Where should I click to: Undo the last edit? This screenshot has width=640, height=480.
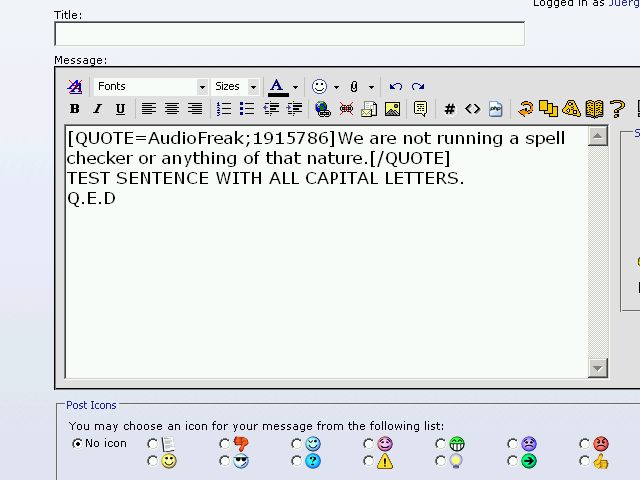396,87
